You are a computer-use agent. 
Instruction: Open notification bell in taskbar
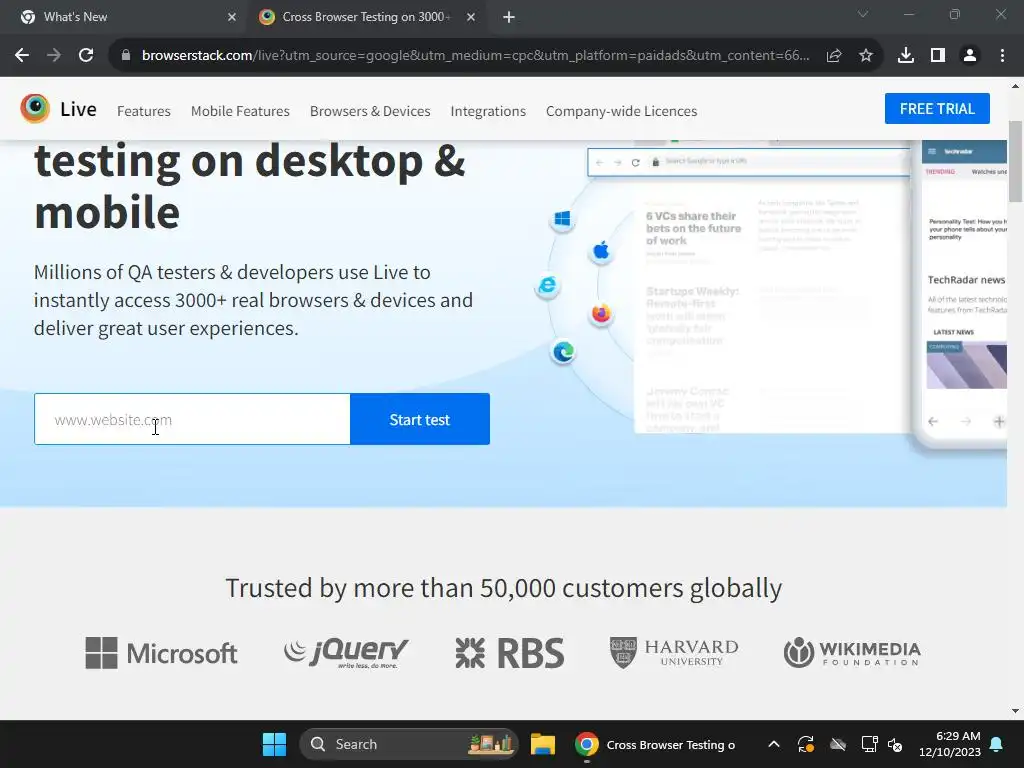(x=997, y=744)
